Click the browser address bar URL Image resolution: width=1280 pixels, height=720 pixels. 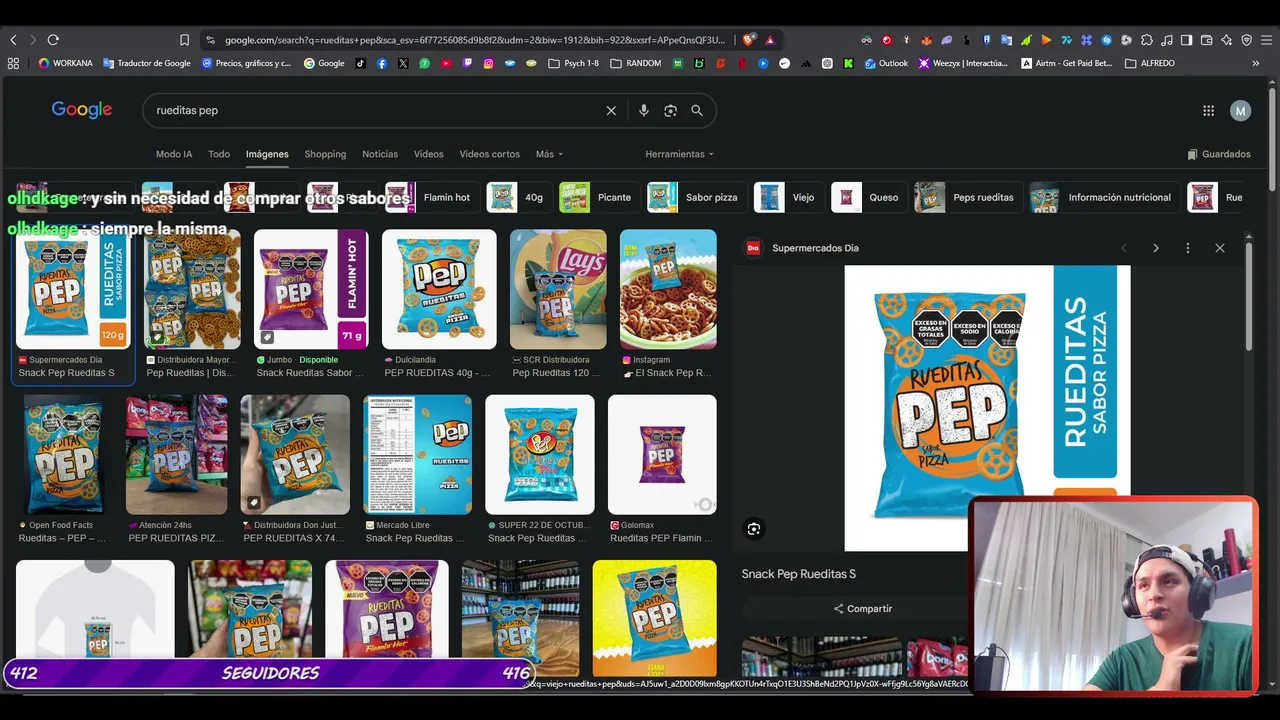(x=474, y=40)
